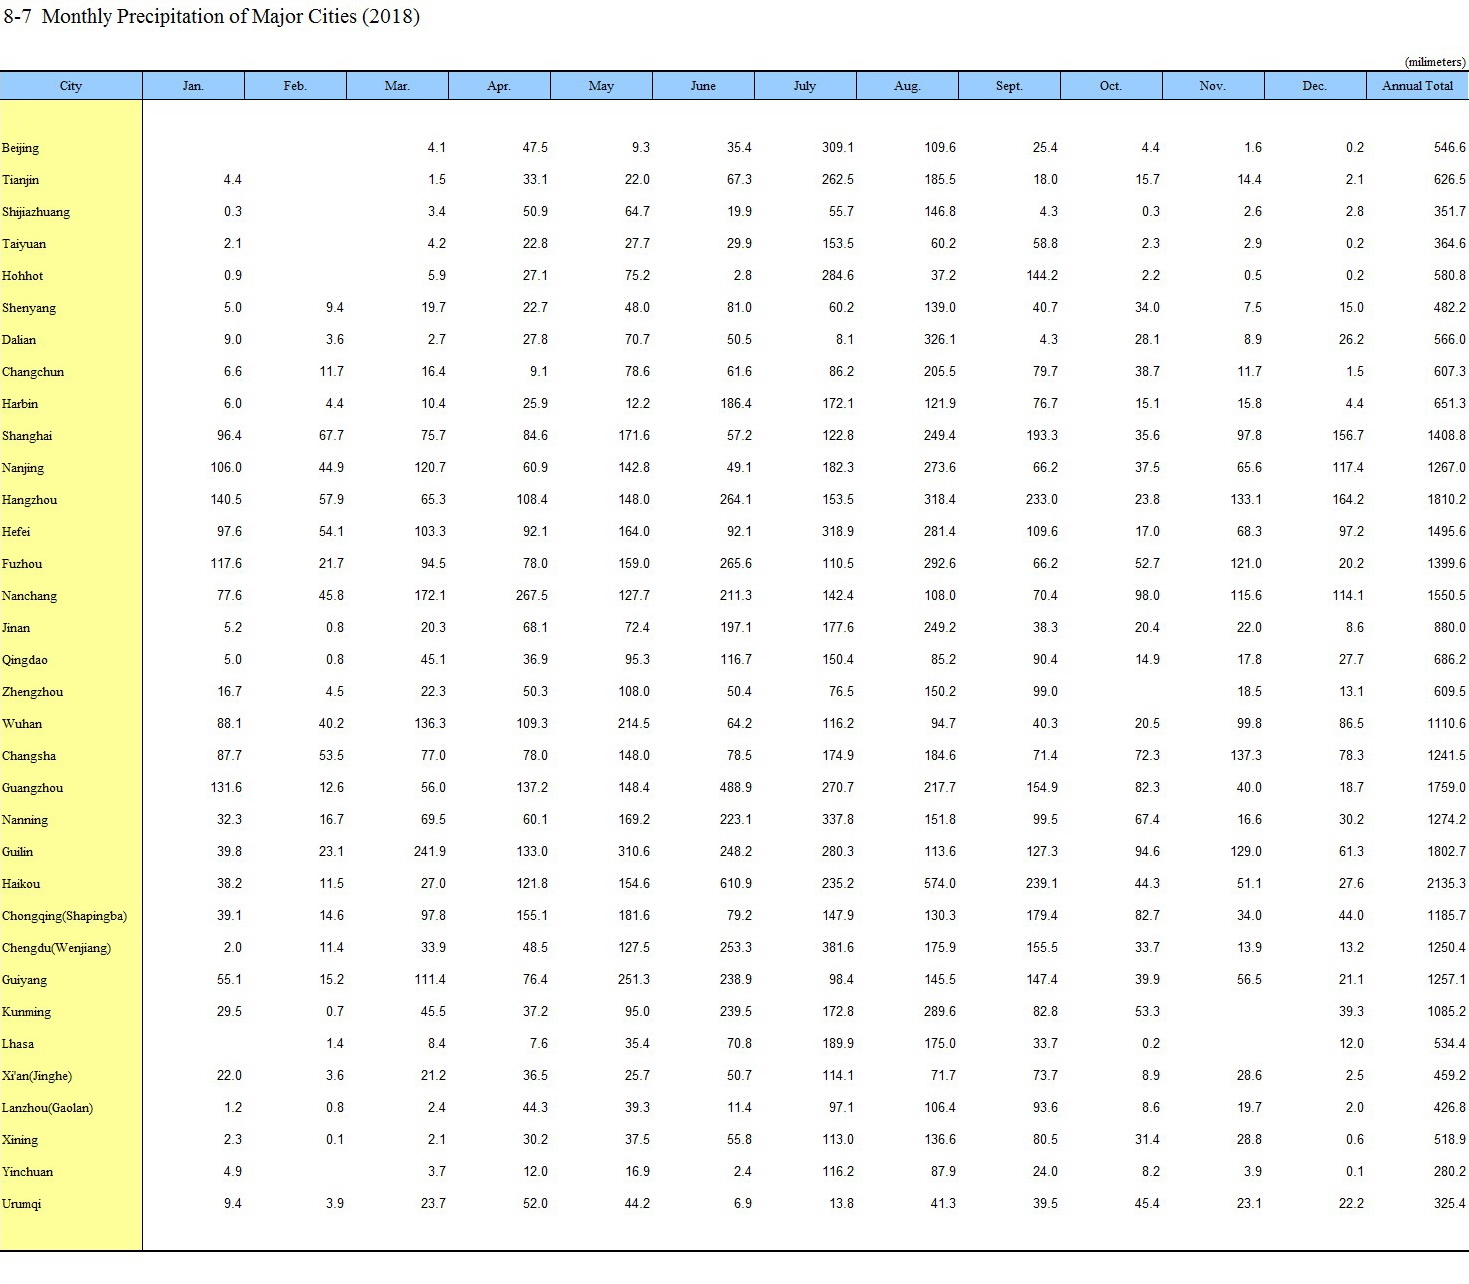
Task: Click the Xining row label
Action: [20, 1140]
